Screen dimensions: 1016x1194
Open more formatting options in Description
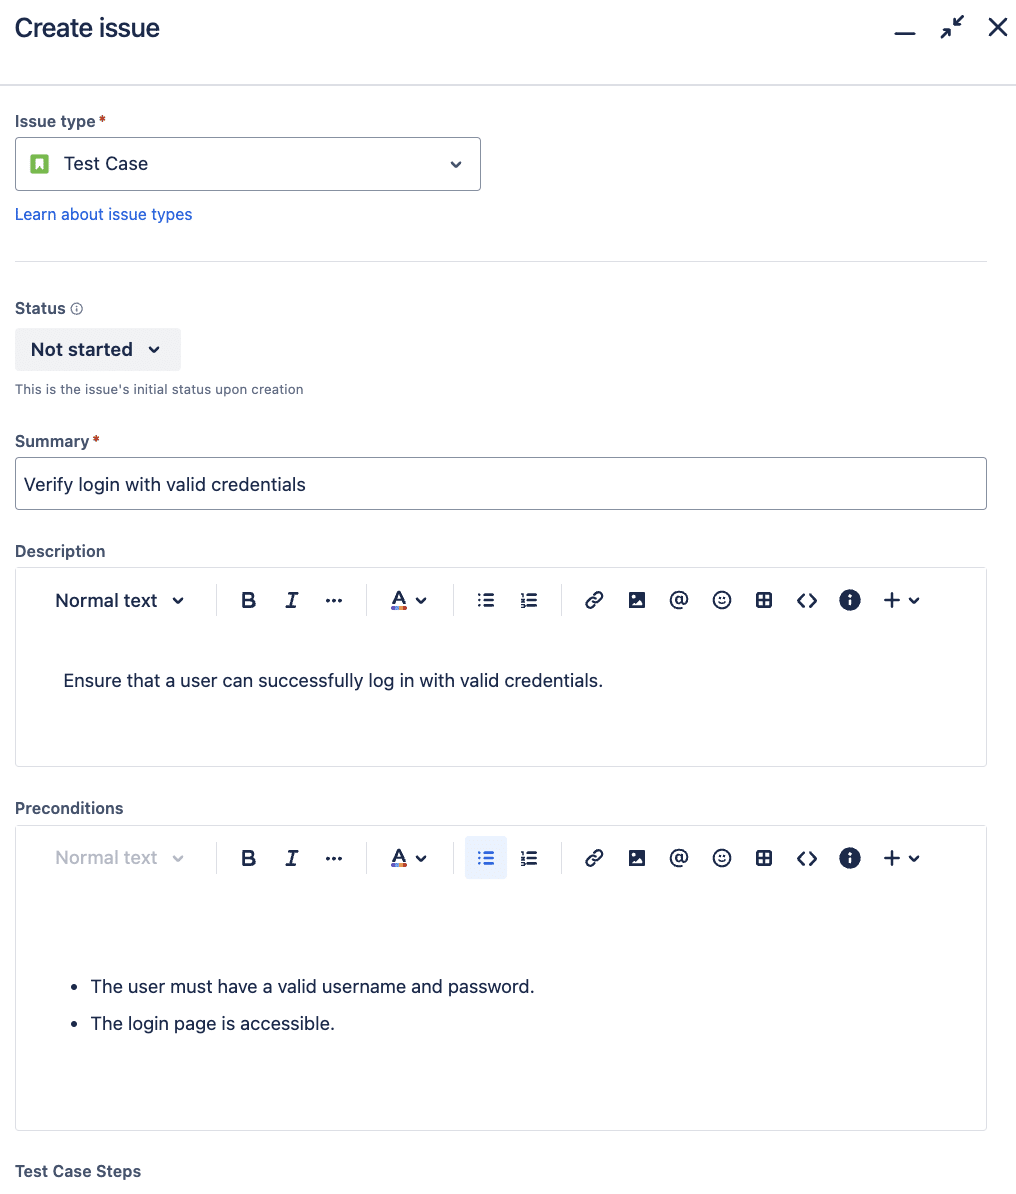click(334, 600)
